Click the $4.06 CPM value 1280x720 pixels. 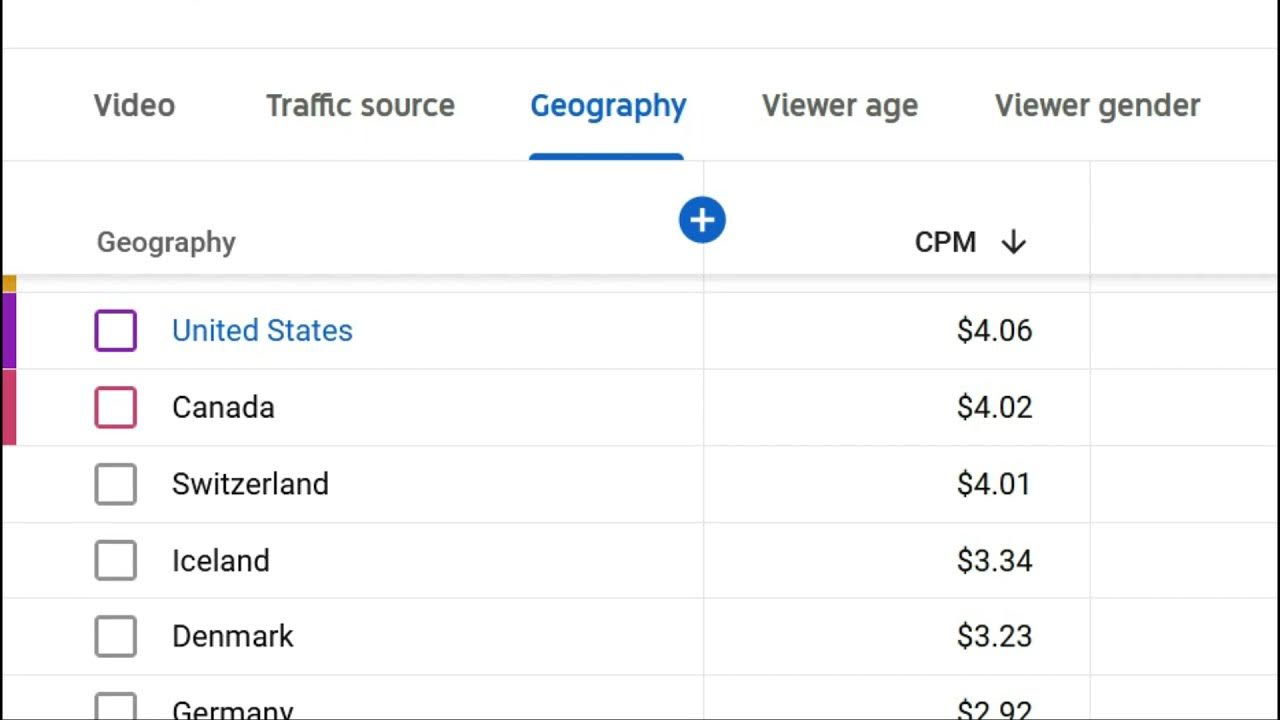(994, 331)
